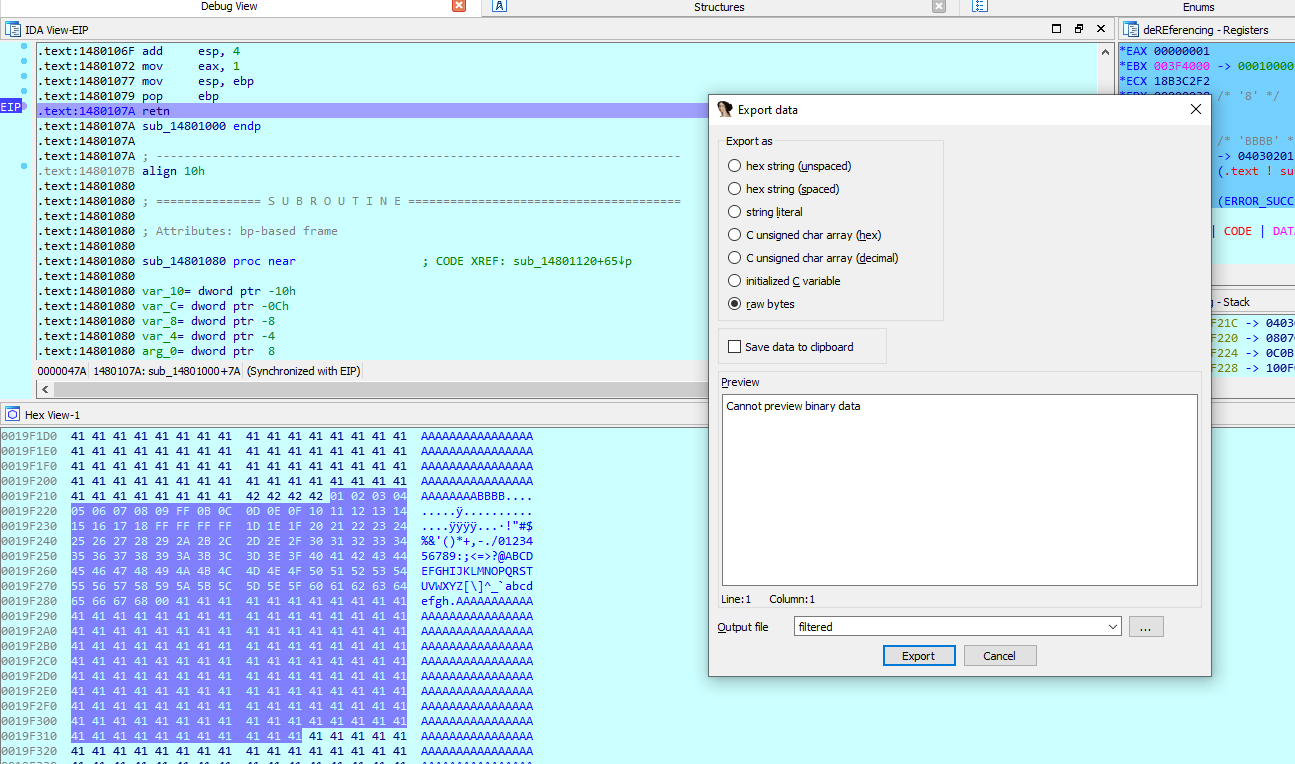The height and width of the screenshot is (764, 1295).
Task: Switch to the Debug View tab
Action: 229,7
